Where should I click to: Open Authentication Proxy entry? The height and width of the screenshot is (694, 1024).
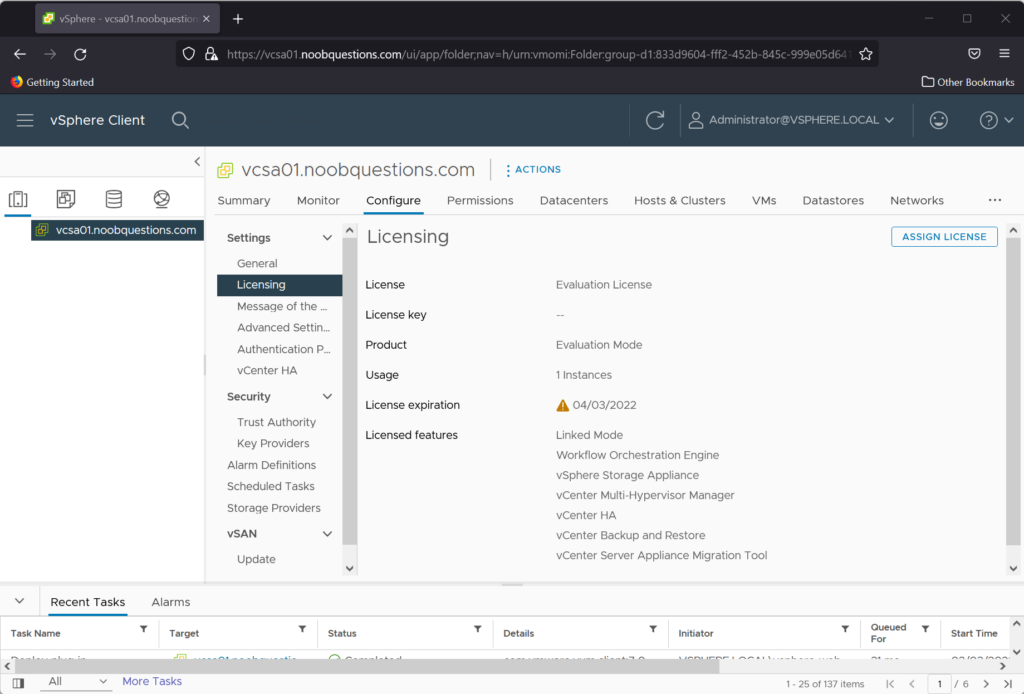click(x=283, y=349)
